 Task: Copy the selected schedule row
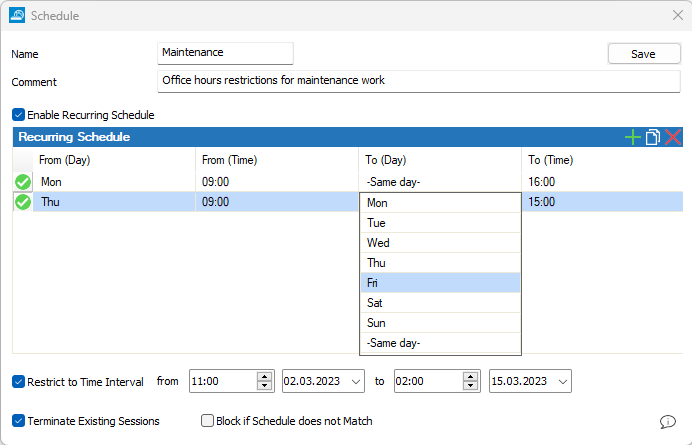[x=653, y=137]
